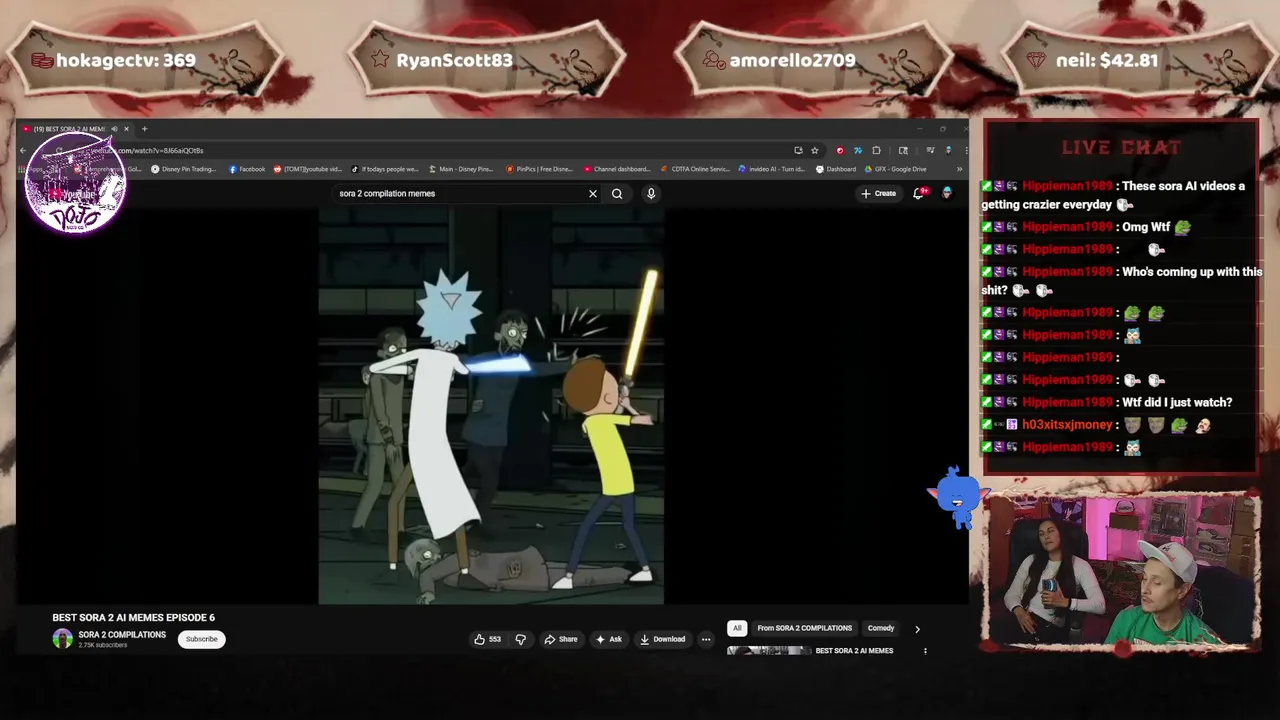
Task: Search with your voice microphone button
Action: click(x=651, y=194)
